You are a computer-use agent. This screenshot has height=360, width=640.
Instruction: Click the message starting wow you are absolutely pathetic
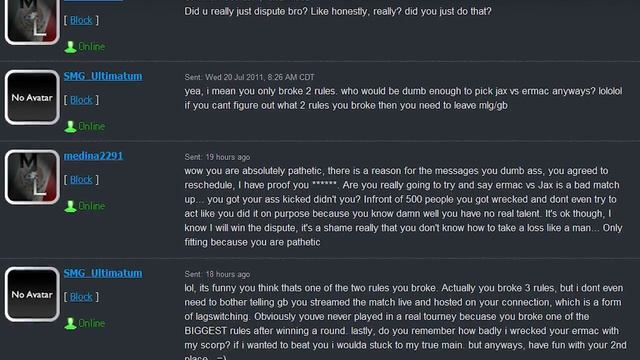[x=403, y=206]
